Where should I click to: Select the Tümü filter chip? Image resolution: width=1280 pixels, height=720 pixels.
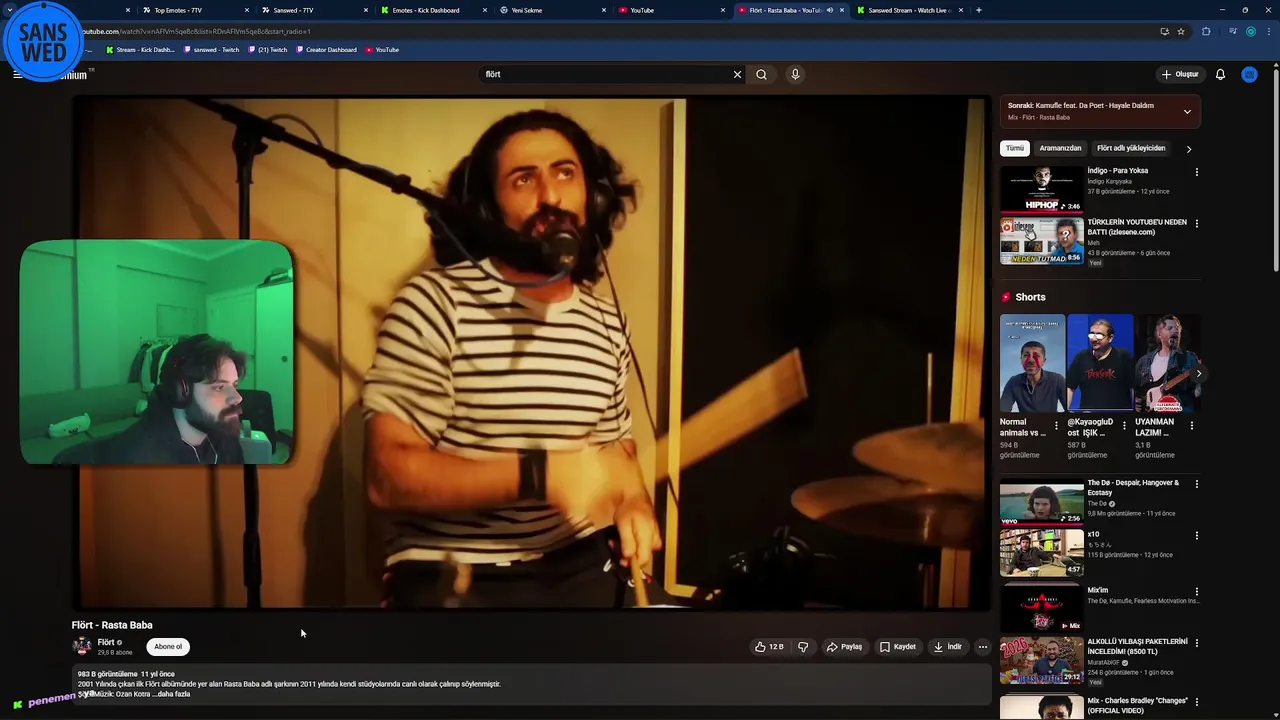point(1015,148)
